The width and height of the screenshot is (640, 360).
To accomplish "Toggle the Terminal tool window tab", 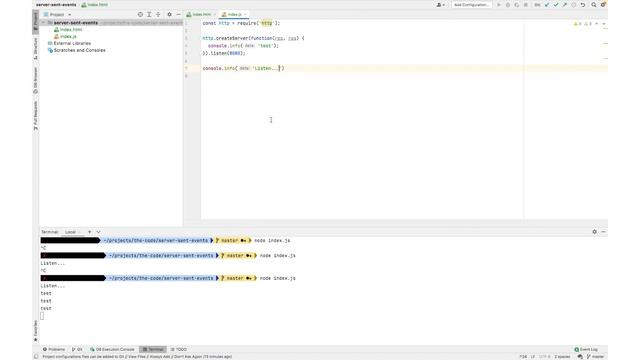I will 153,349.
